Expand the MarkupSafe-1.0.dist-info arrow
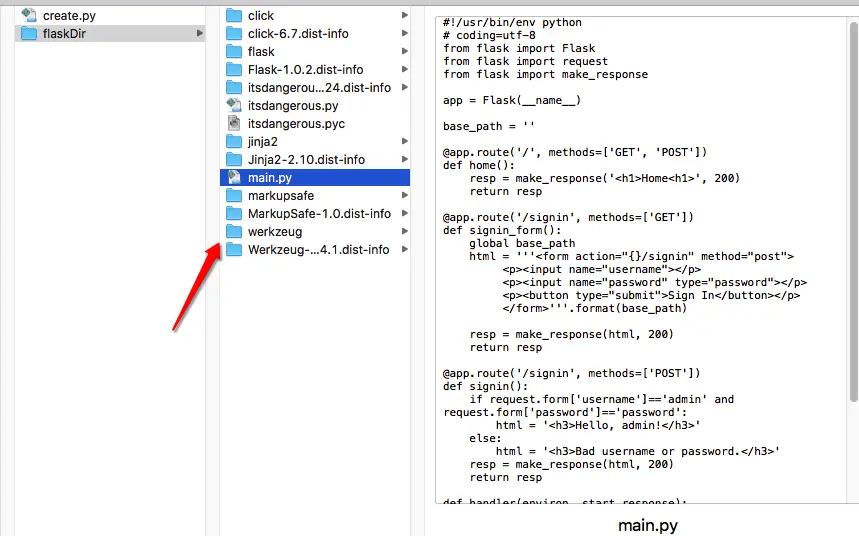 pyautogui.click(x=404, y=213)
